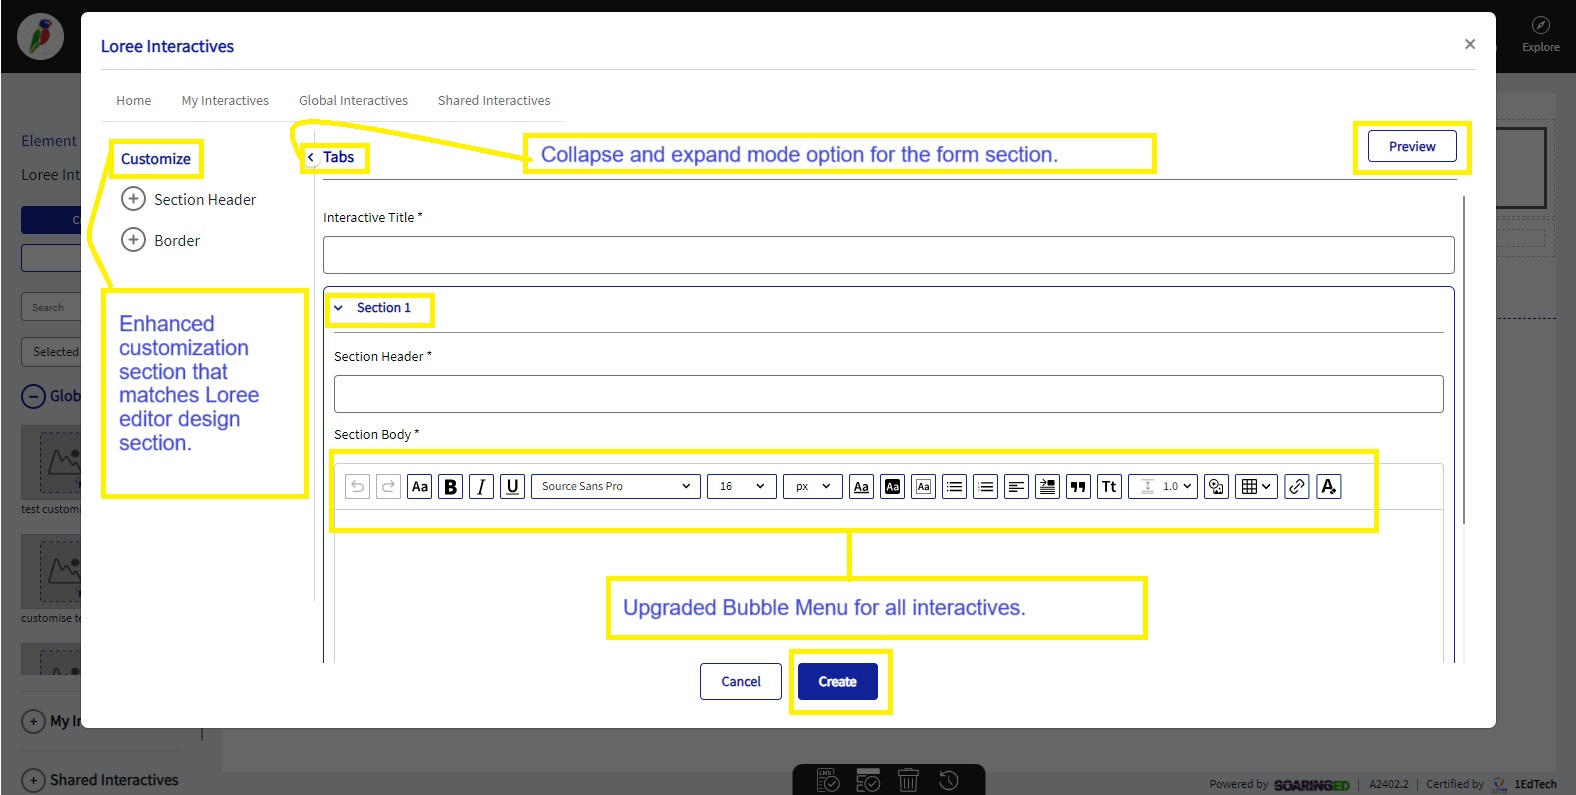Screen dimensions: 1576x795
Task: Click the Search field in background sidebar
Action: coord(50,307)
